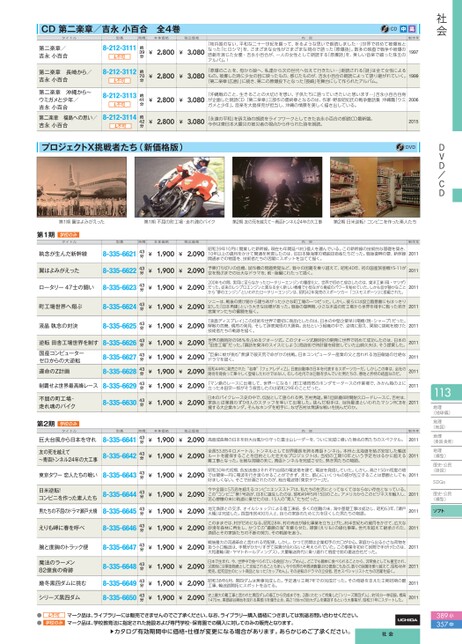Click the orange outlined badge under code 8-212-3113
This screenshot has width=462, height=644.
120,104
